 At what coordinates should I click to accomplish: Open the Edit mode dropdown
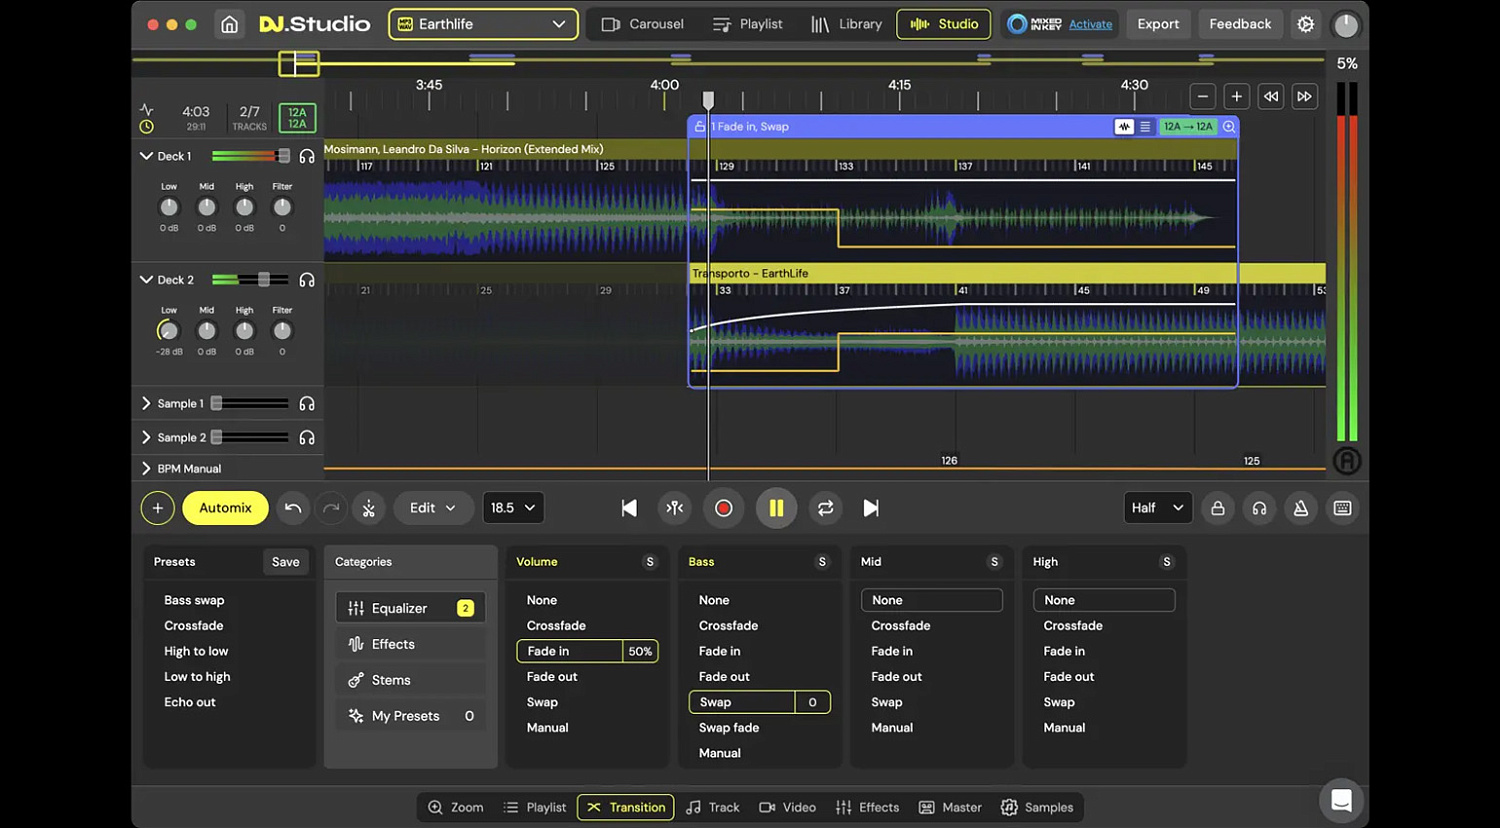[x=433, y=508]
